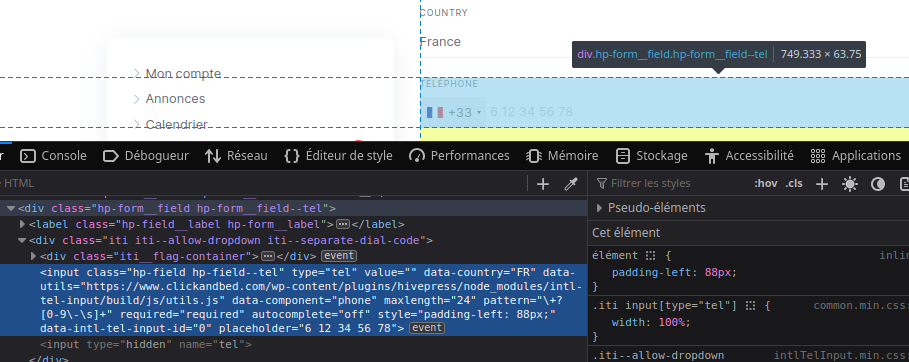Open intlTelInput.min.css source link
909x362 pixels.
(841, 356)
